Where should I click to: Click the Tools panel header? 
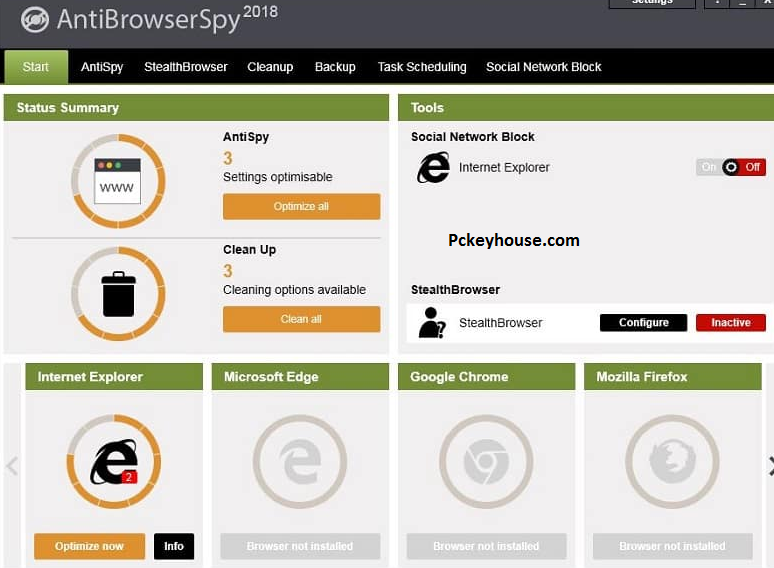coord(586,108)
